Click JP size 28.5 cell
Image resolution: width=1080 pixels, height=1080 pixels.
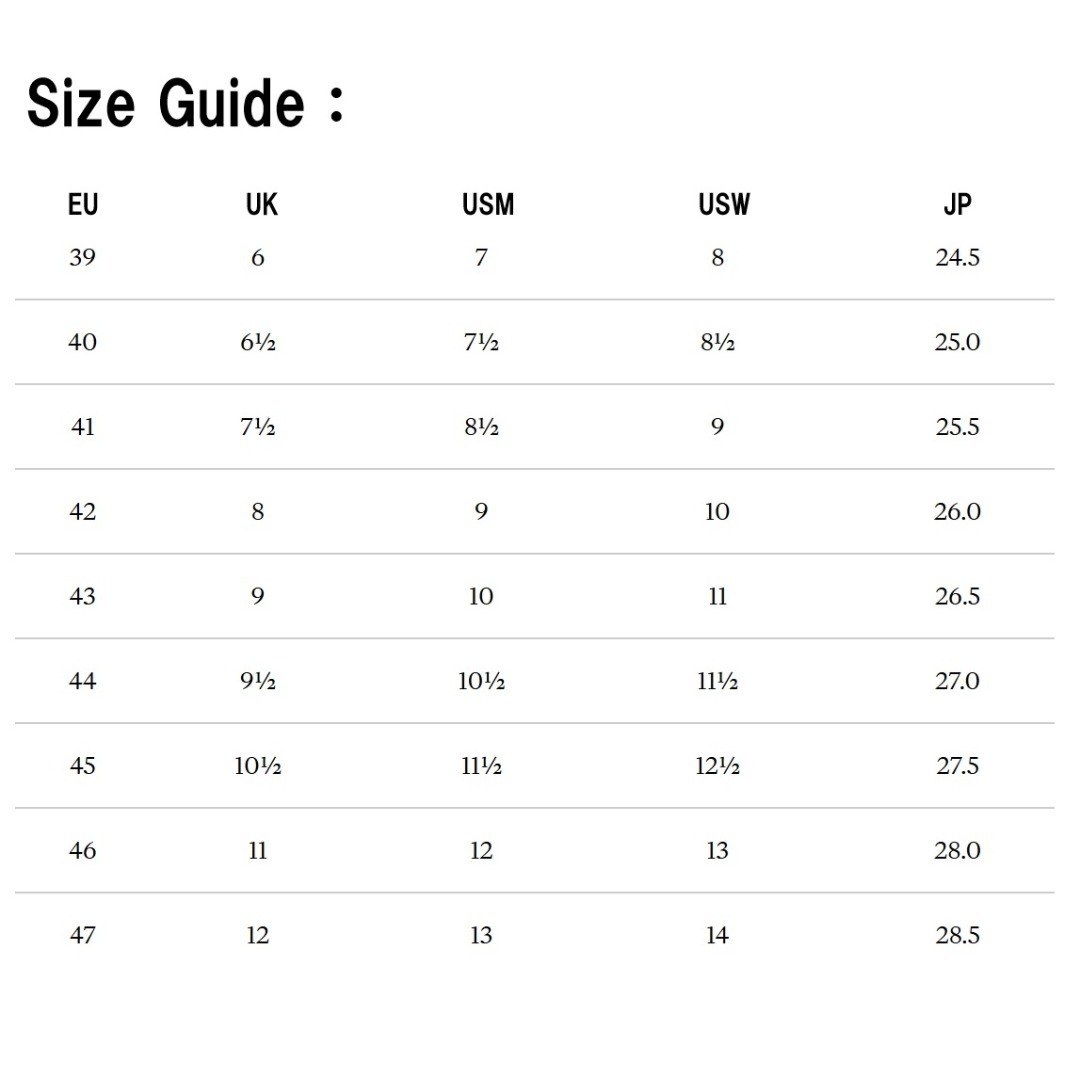coord(957,935)
